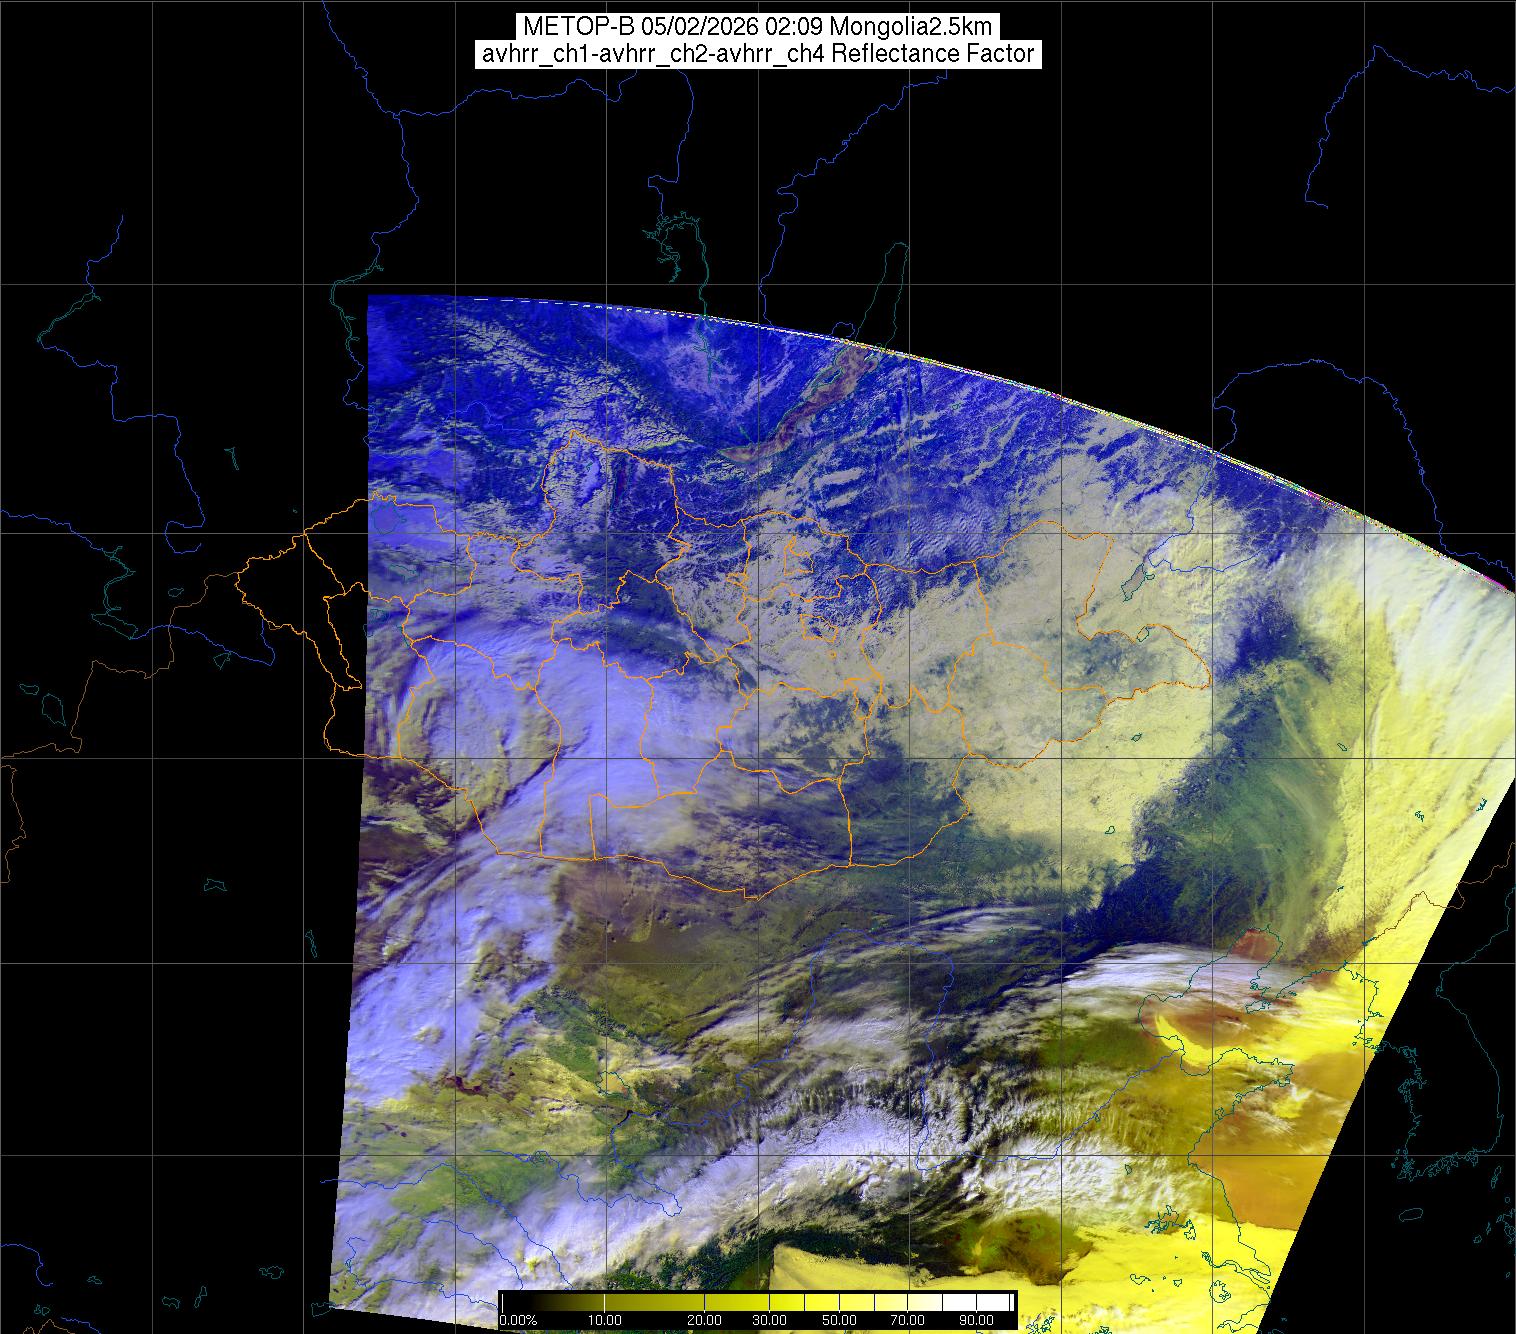Click the "avhrr_ch1-avhrr_ch2-avhrr_ch4 Reflectance Factor" subtitle
This screenshot has height=1334, width=1516.
pos(758,54)
